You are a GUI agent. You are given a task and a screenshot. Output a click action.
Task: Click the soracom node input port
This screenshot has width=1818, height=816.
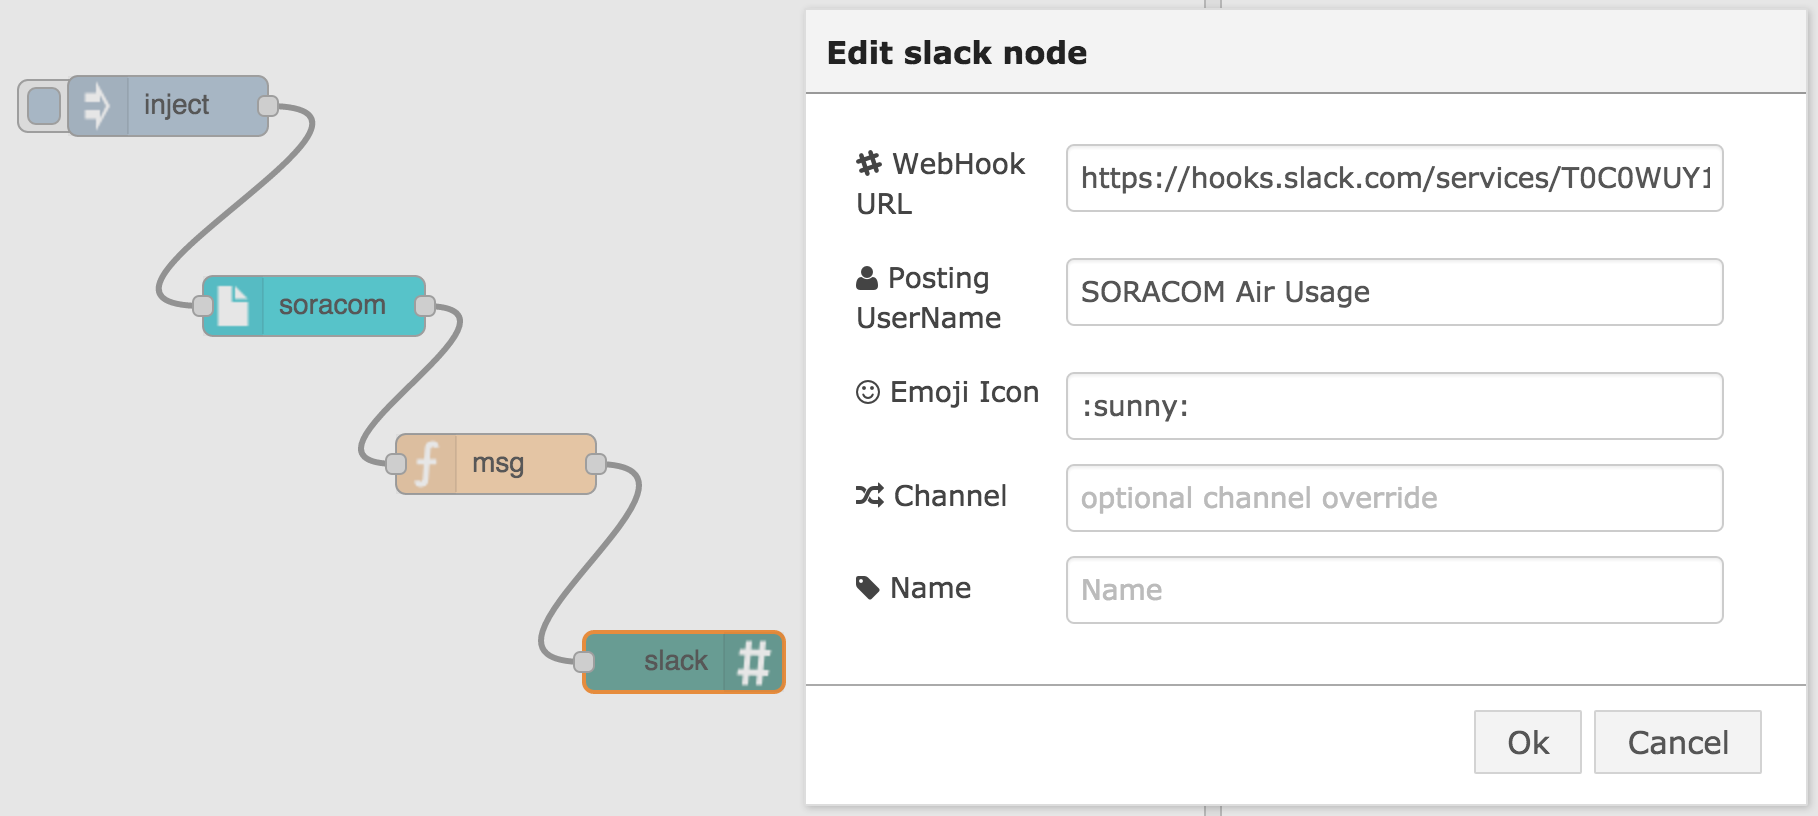pyautogui.click(x=203, y=306)
